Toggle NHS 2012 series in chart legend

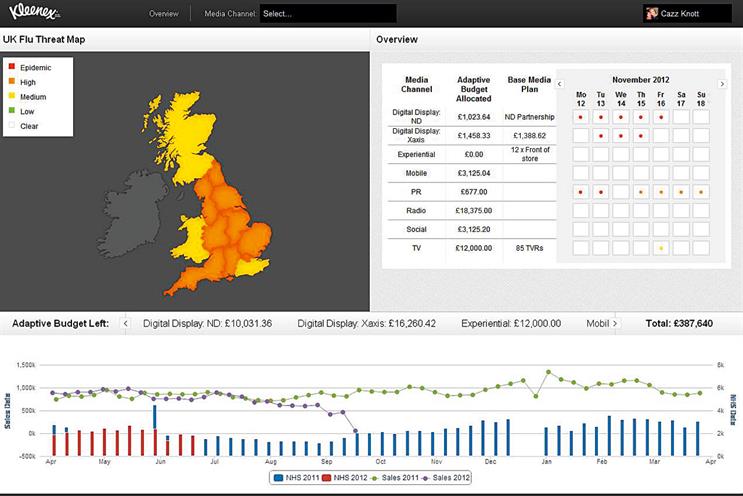(x=345, y=478)
